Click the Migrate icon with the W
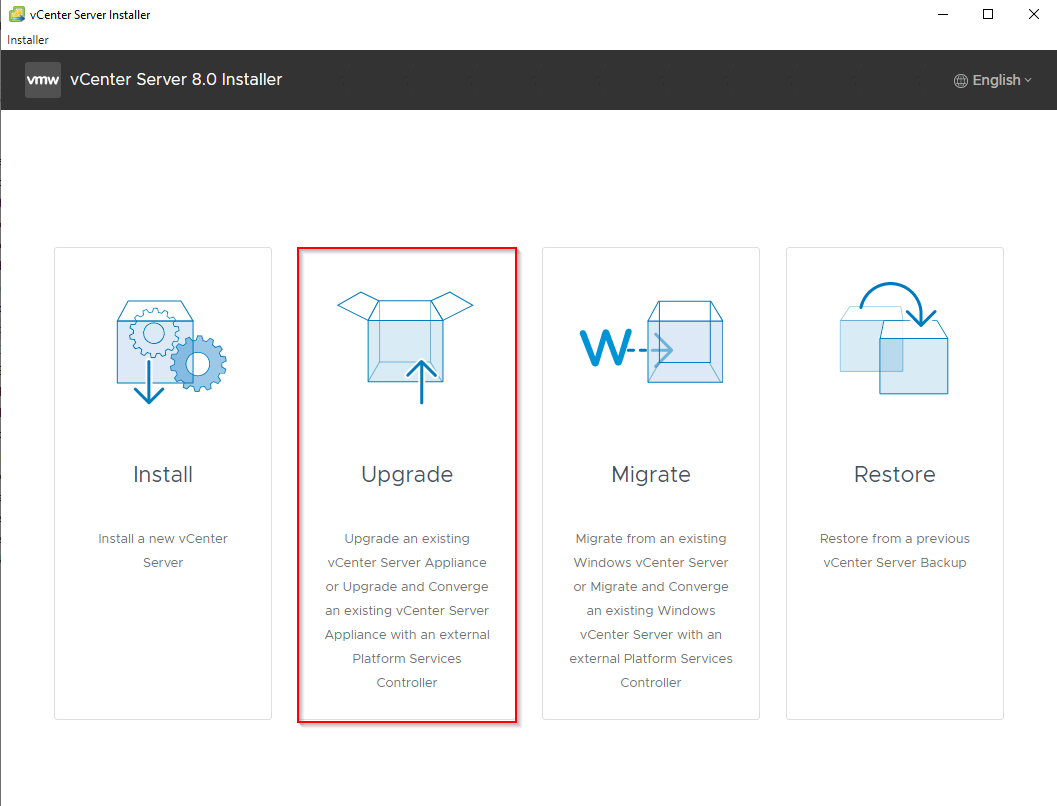This screenshot has width=1057, height=806. [x=651, y=345]
